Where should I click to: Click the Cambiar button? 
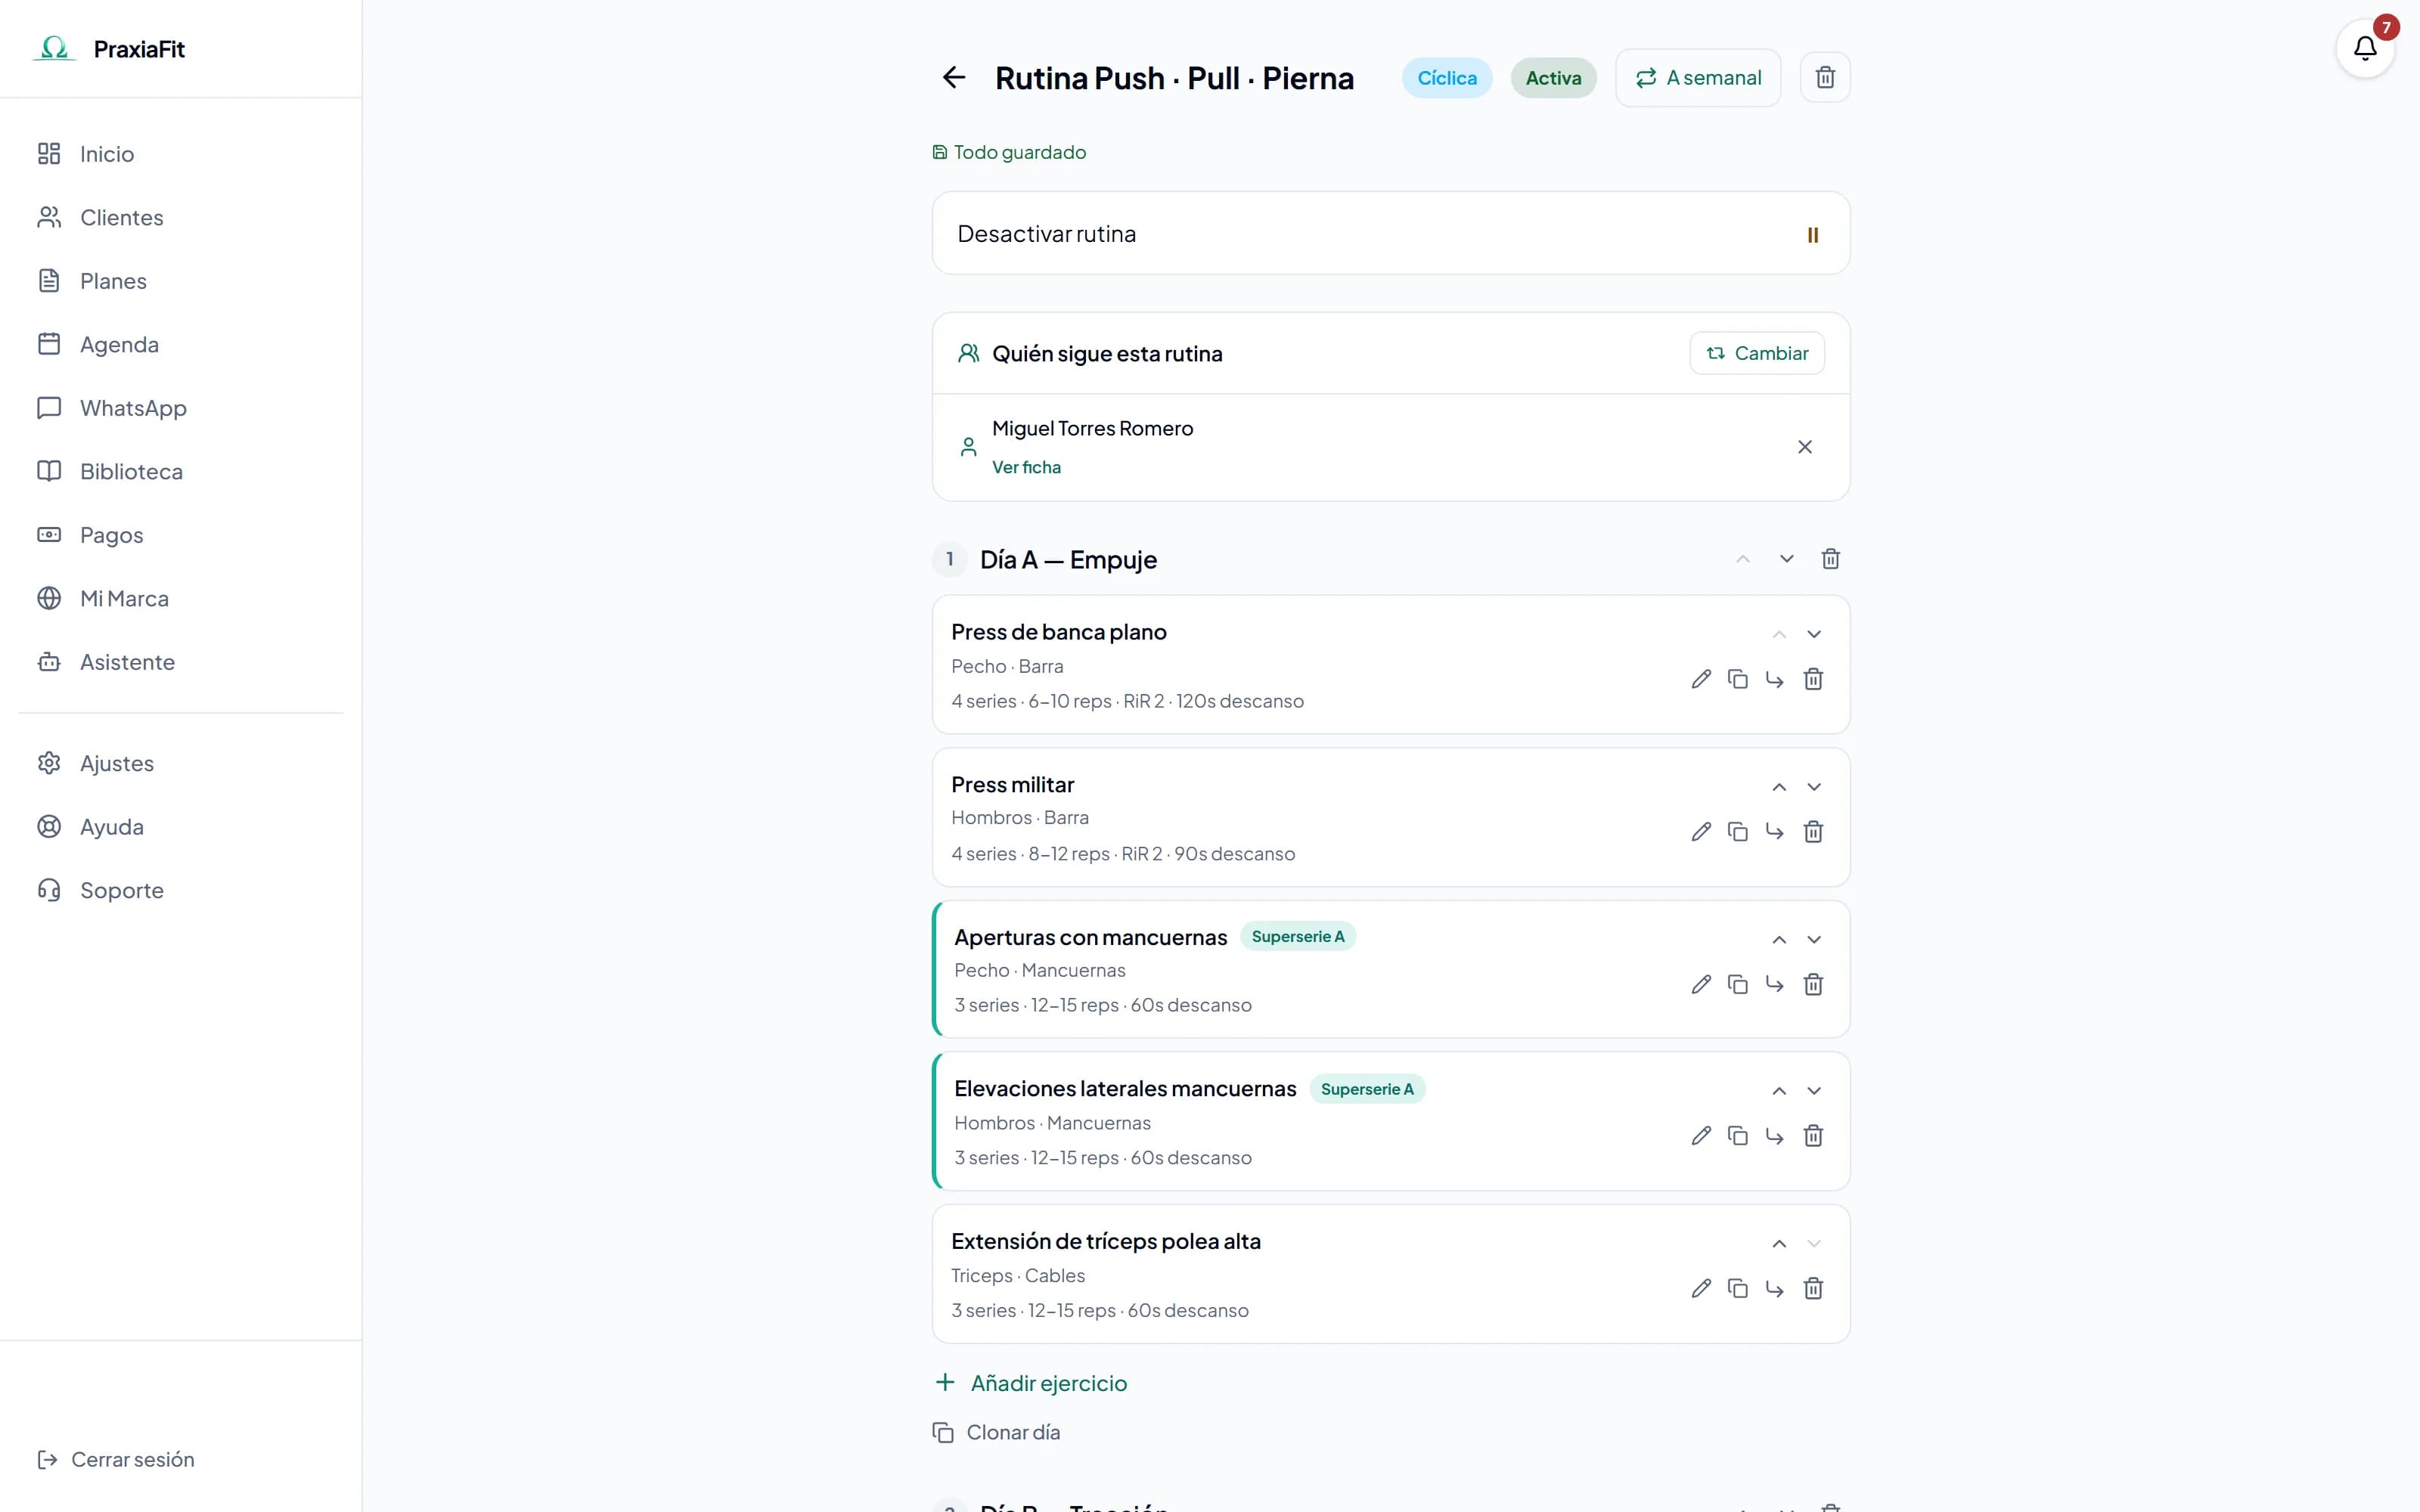click(1757, 354)
